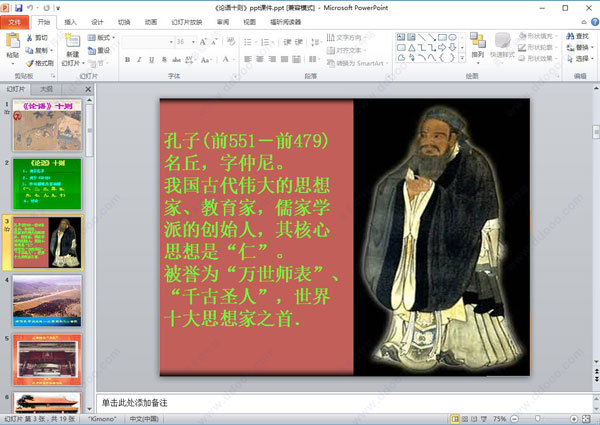Open the Layout (版式) dropdown
600x425 pixels.
coord(101,37)
